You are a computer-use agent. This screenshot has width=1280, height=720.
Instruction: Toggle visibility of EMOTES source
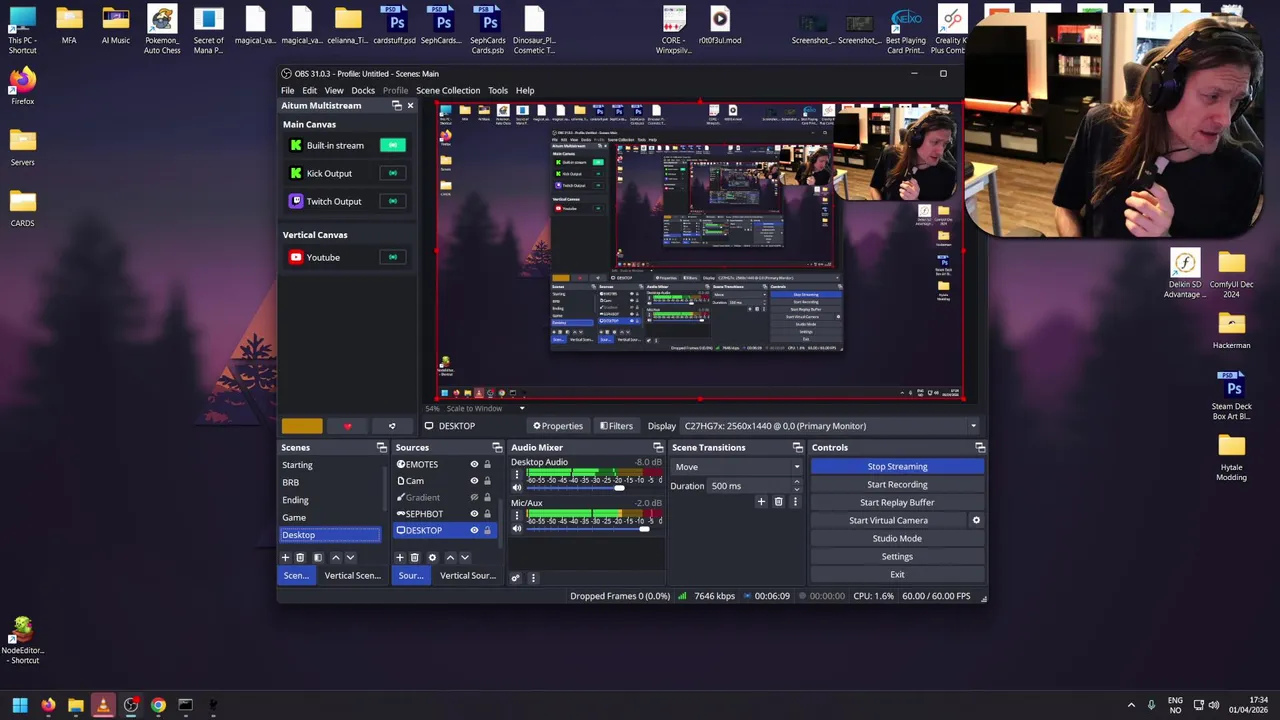coord(474,464)
